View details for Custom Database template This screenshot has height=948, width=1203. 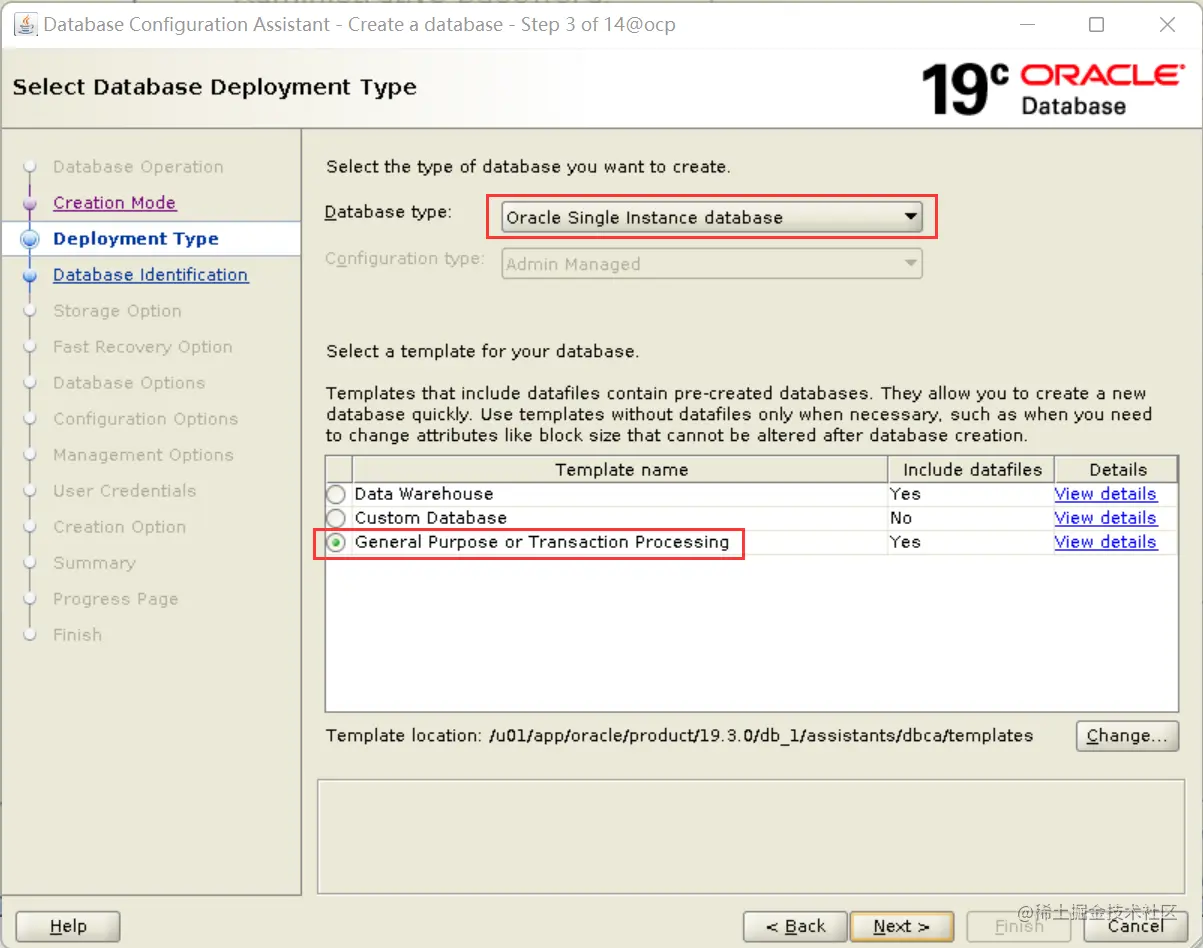[x=1105, y=518]
